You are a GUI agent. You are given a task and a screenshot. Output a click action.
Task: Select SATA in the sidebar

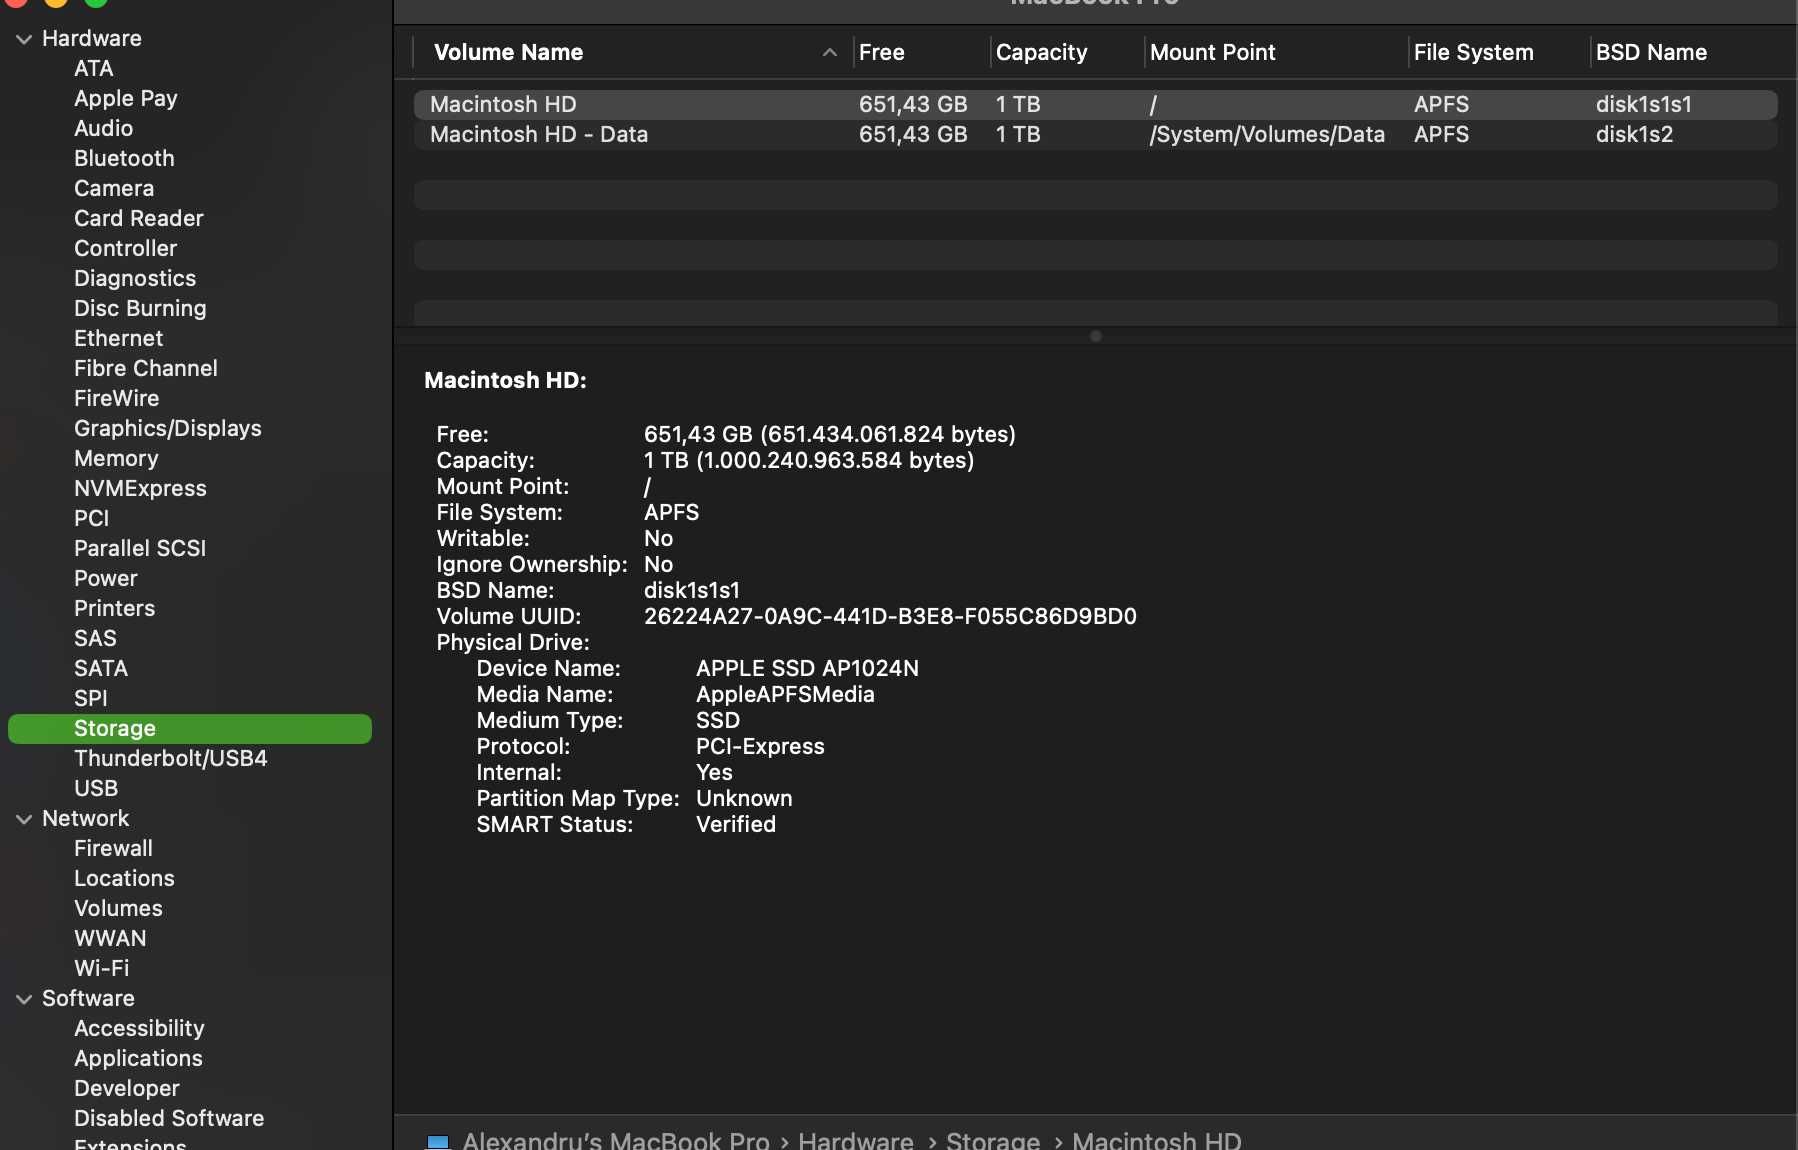[100, 668]
